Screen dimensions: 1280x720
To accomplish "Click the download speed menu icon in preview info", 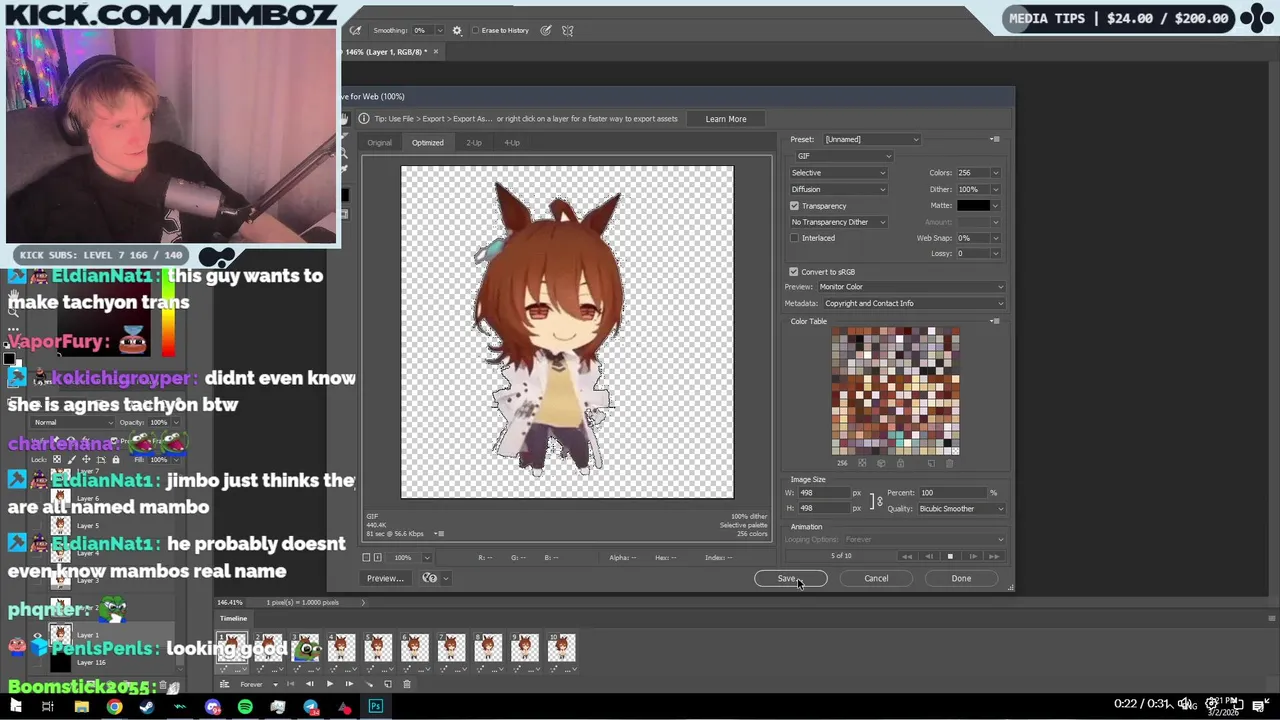I will [439, 534].
